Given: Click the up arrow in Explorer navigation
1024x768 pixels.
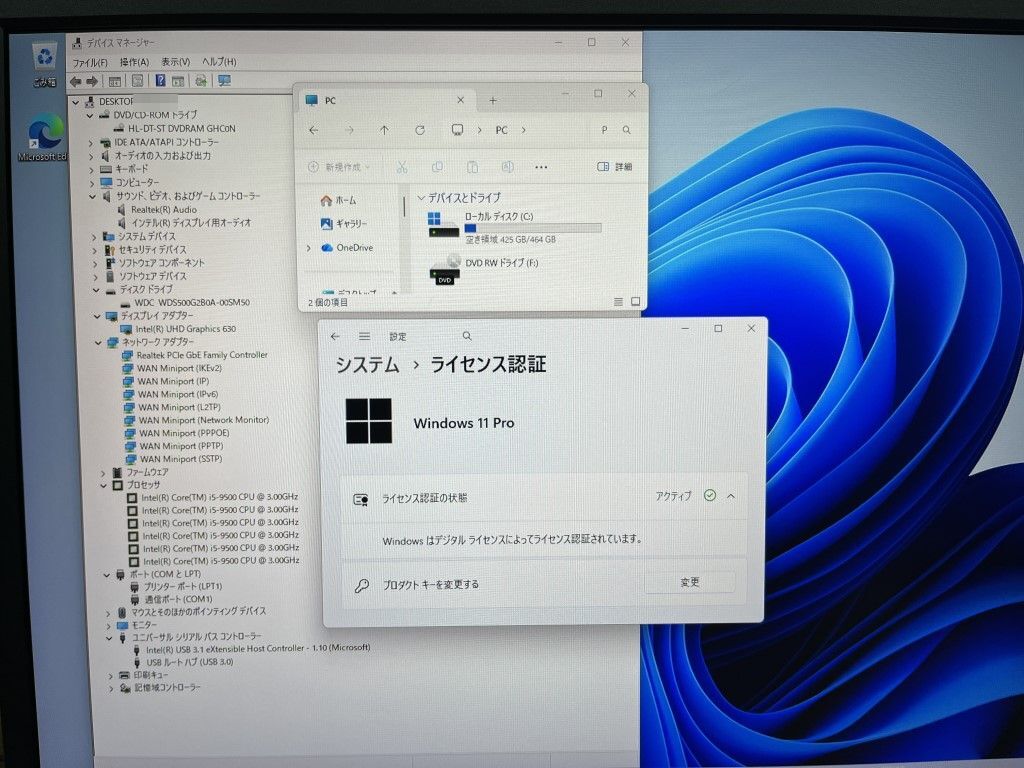Looking at the screenshot, I should pos(384,131).
